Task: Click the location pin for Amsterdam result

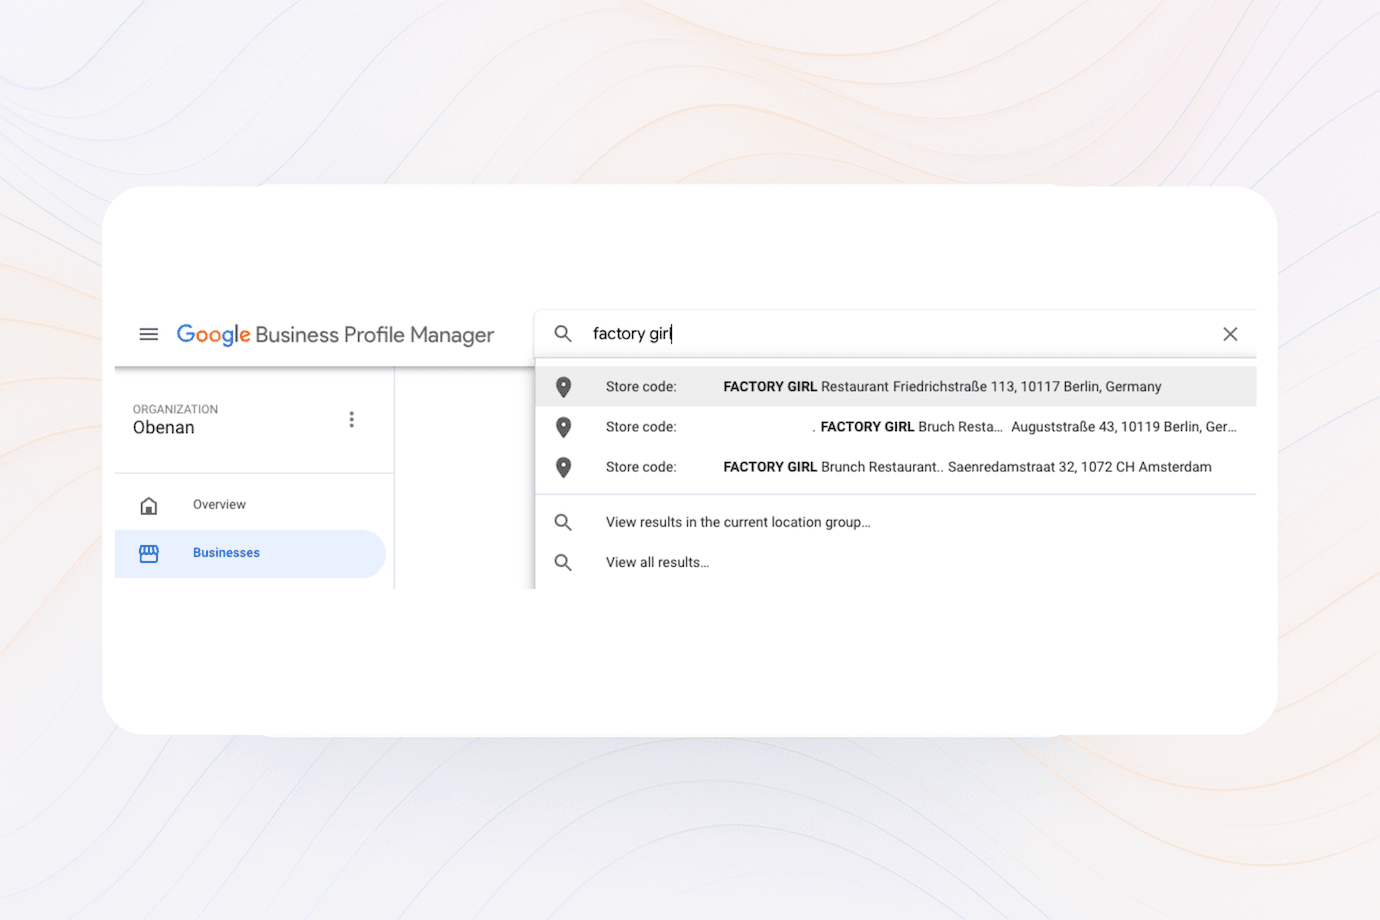Action: pyautogui.click(x=564, y=467)
